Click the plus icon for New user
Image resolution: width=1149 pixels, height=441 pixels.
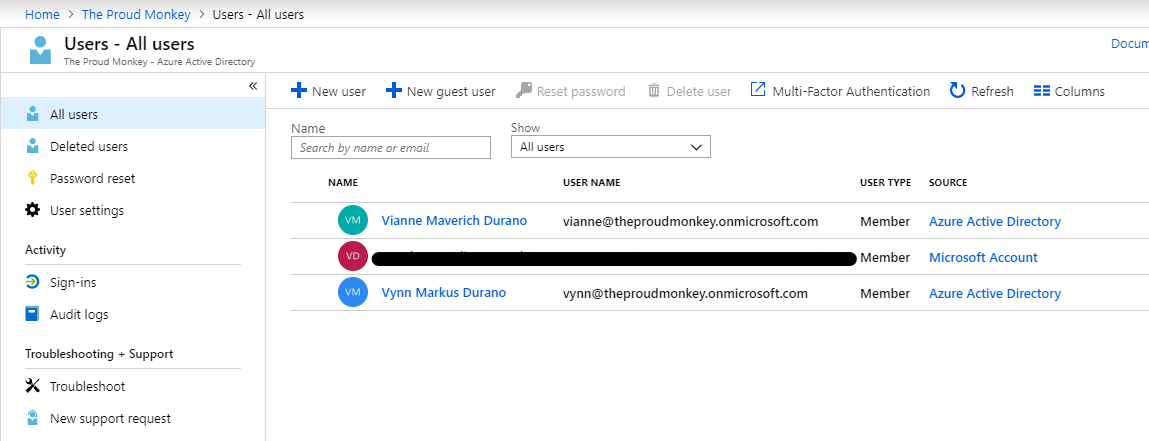tap(299, 90)
